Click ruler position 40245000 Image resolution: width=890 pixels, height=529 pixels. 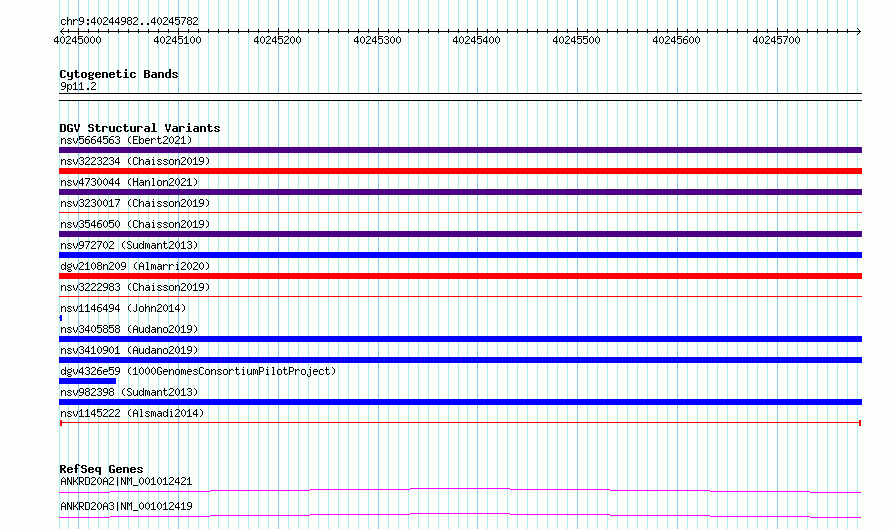[x=77, y=40]
